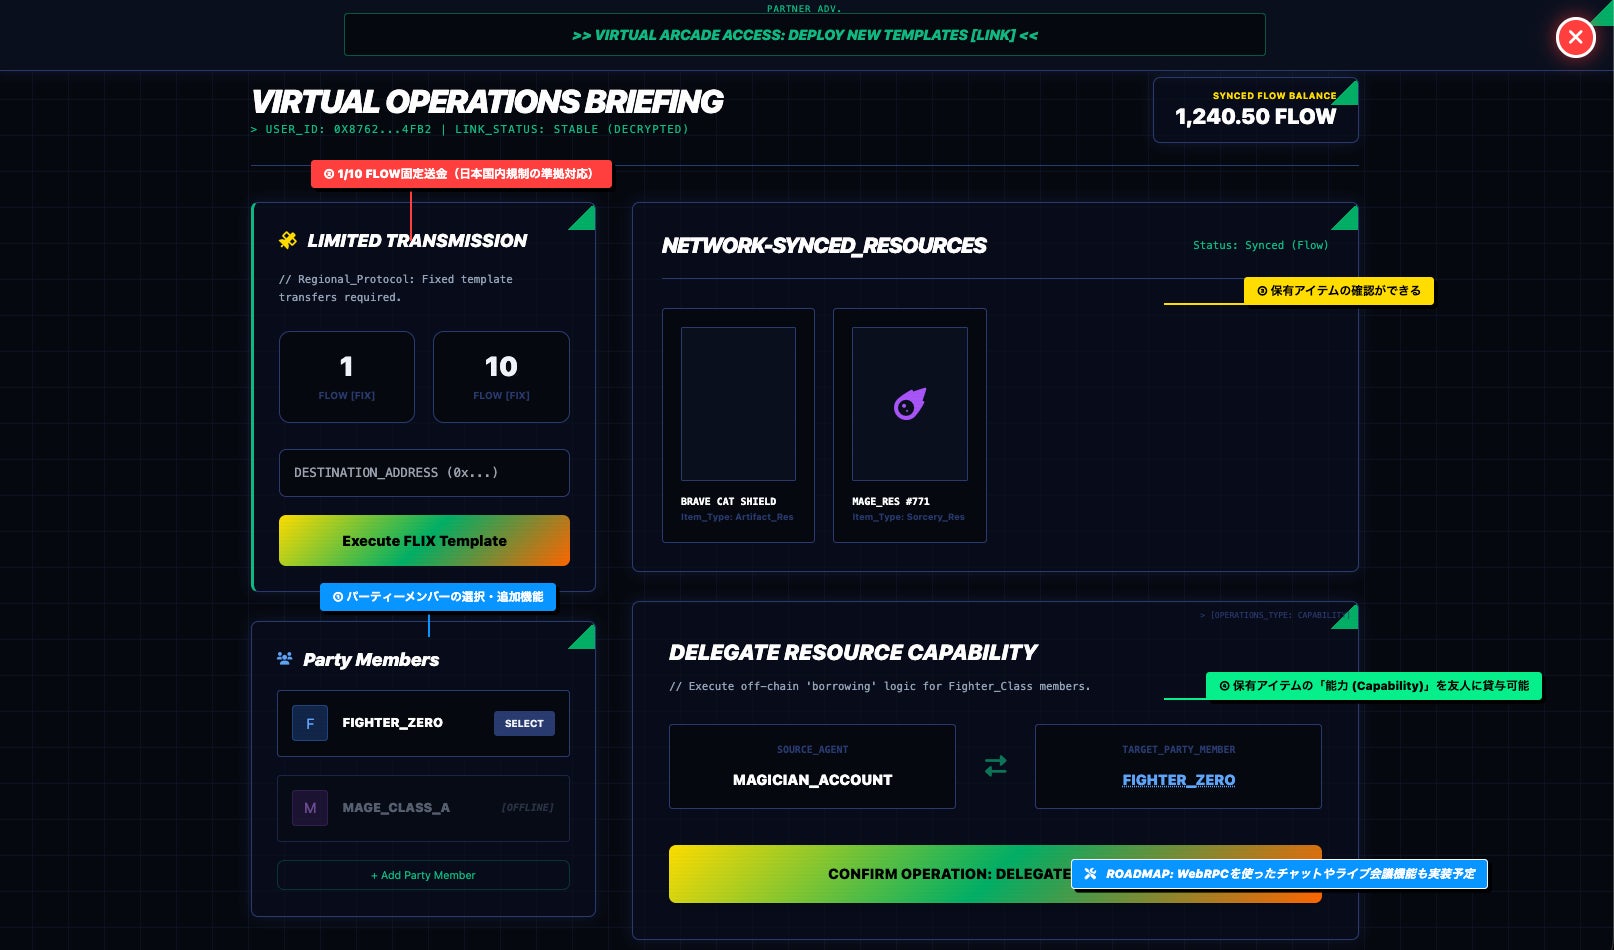
Task: Click Add Party Member
Action: 423,875
